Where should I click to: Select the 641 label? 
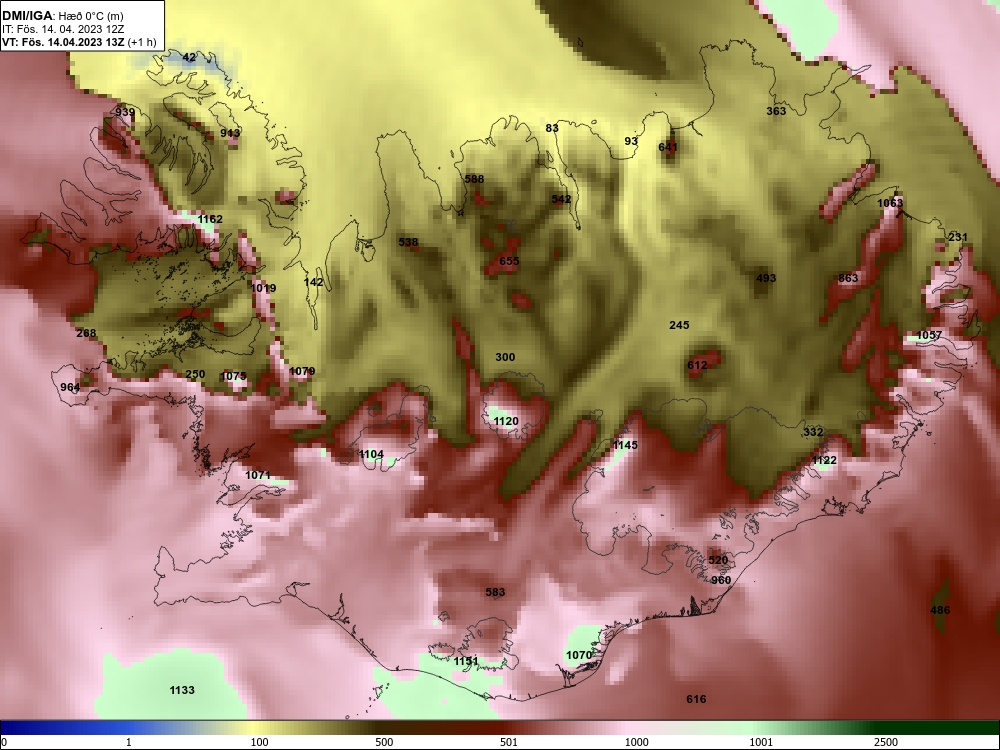668,147
